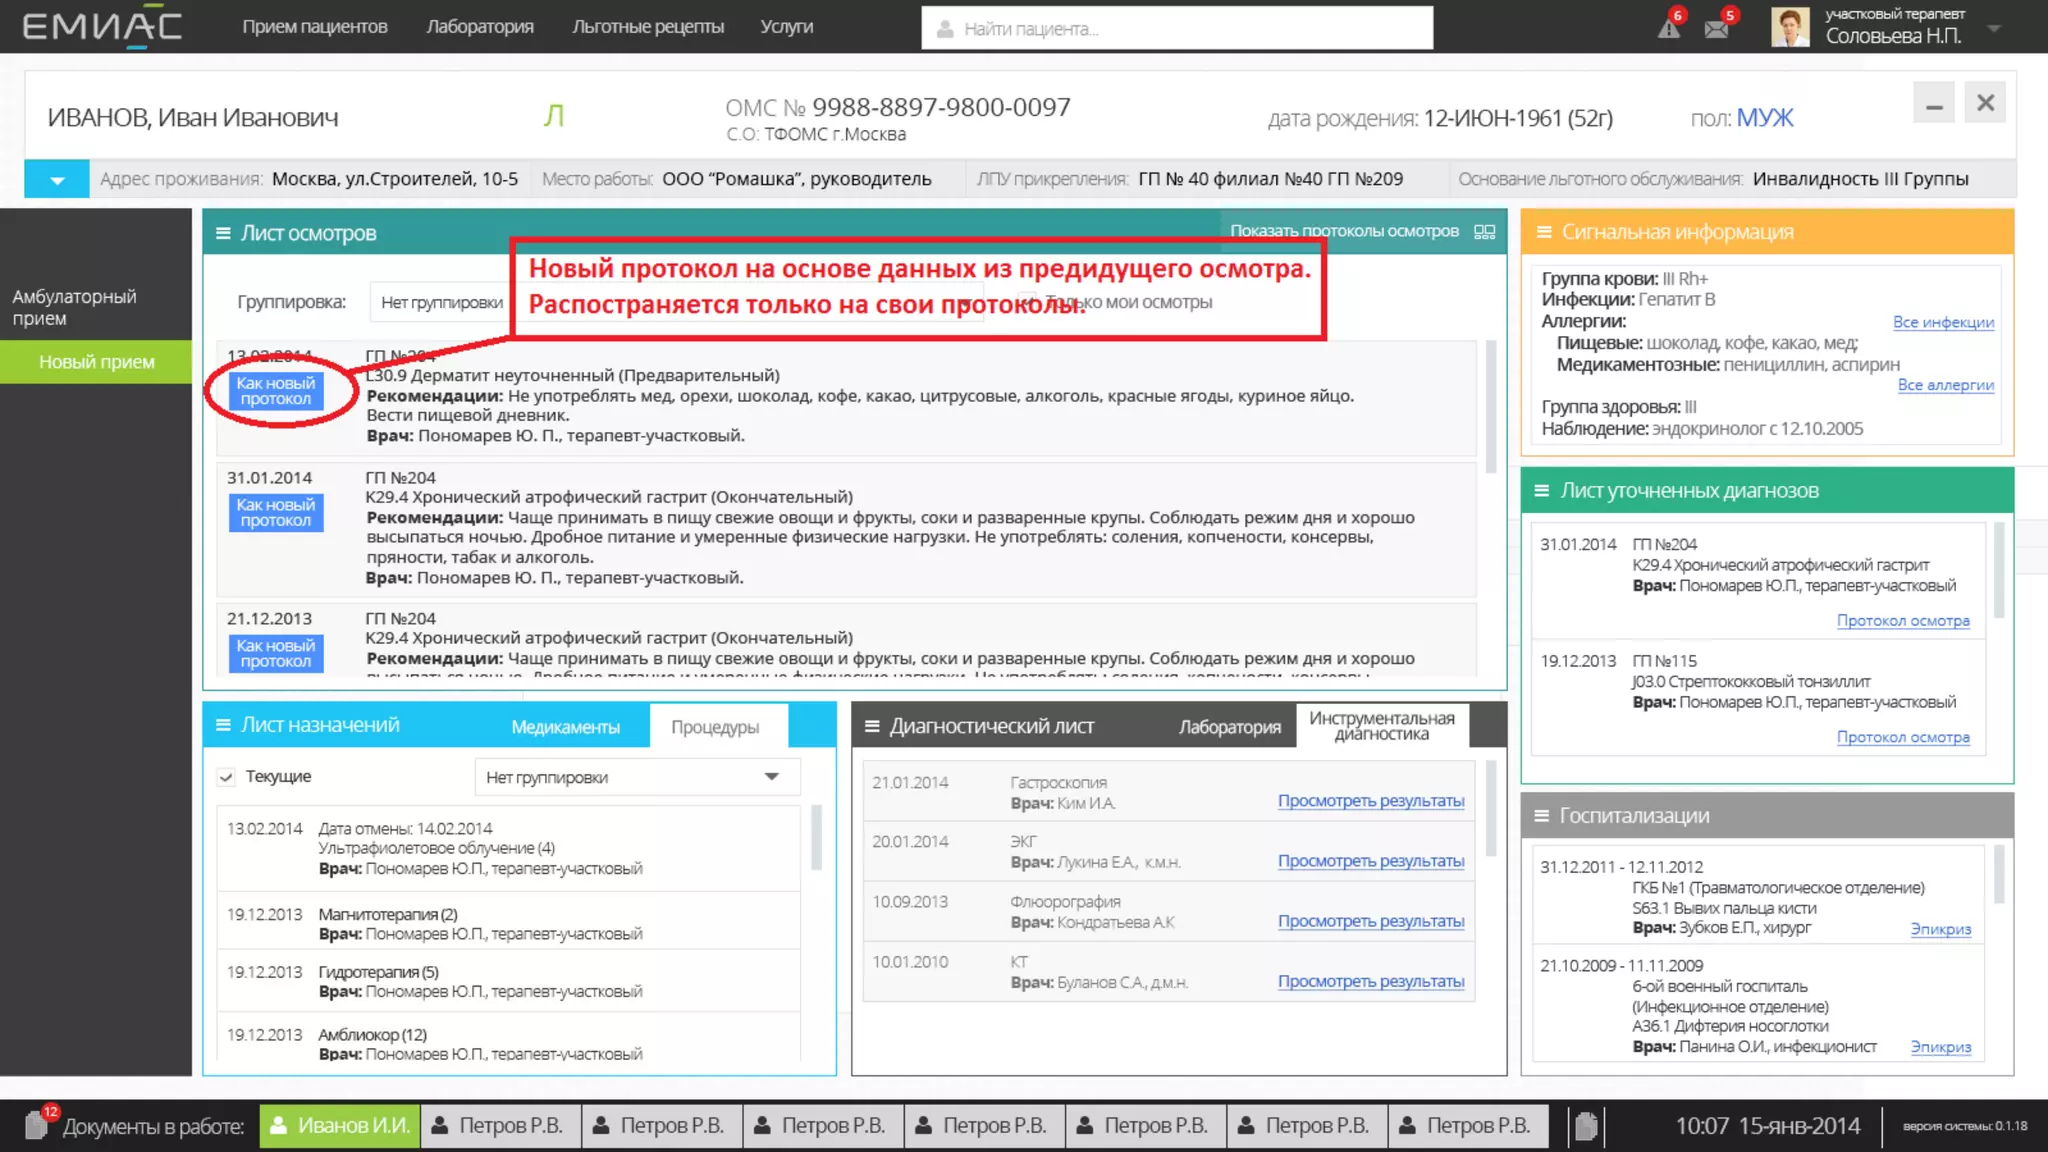Toggle the Только мои осмотры checkbox
Viewport: 2048px width, 1152px height.
[x=1027, y=301]
